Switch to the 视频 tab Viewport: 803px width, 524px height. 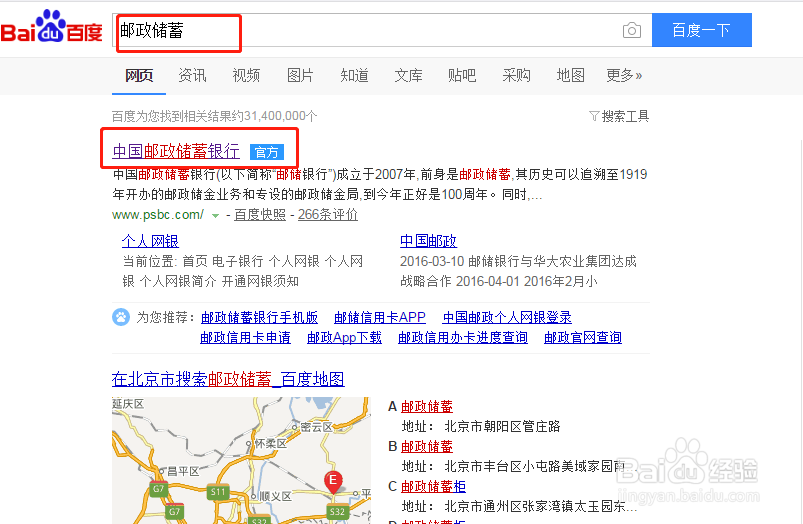[x=246, y=76]
